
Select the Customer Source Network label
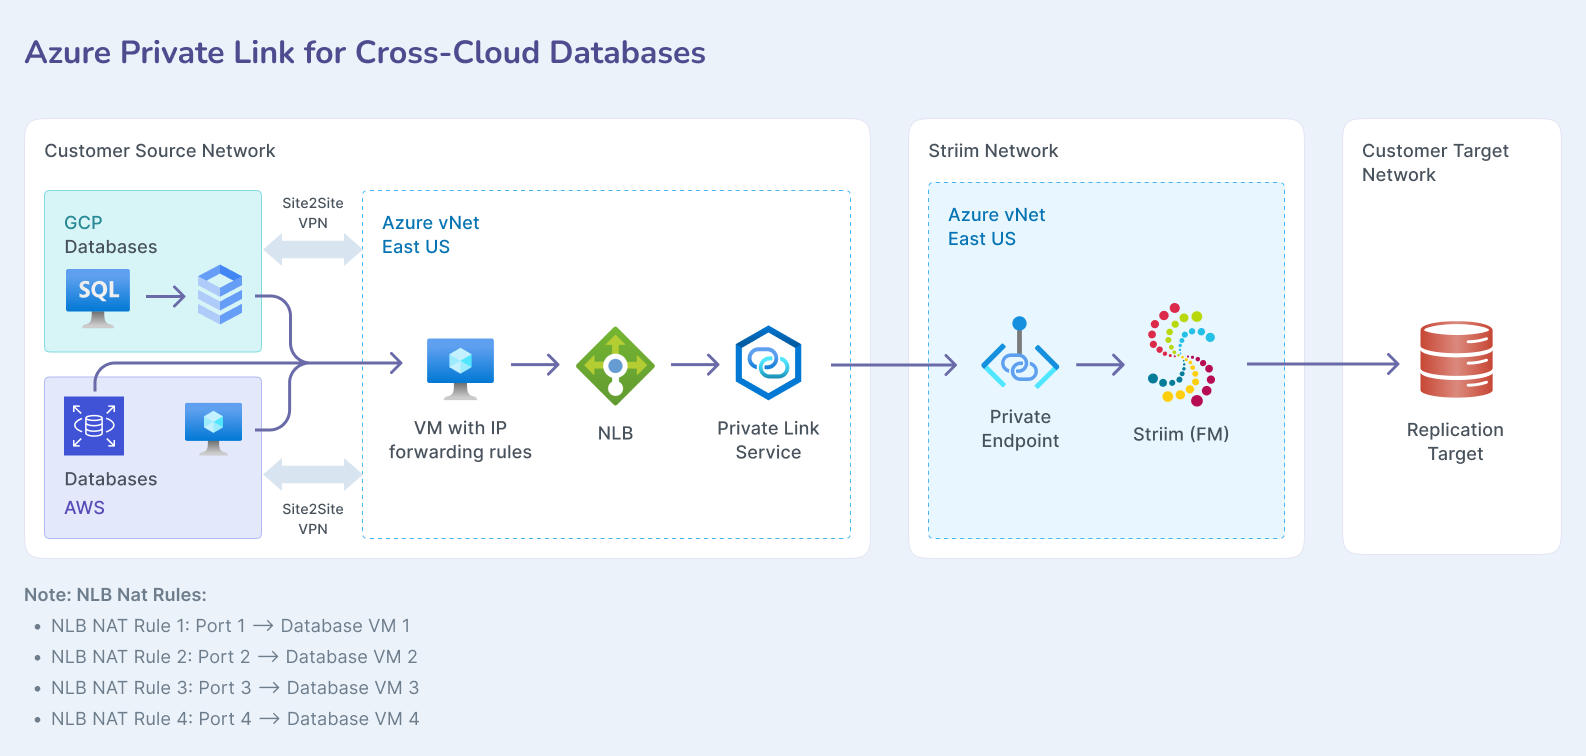click(x=160, y=151)
